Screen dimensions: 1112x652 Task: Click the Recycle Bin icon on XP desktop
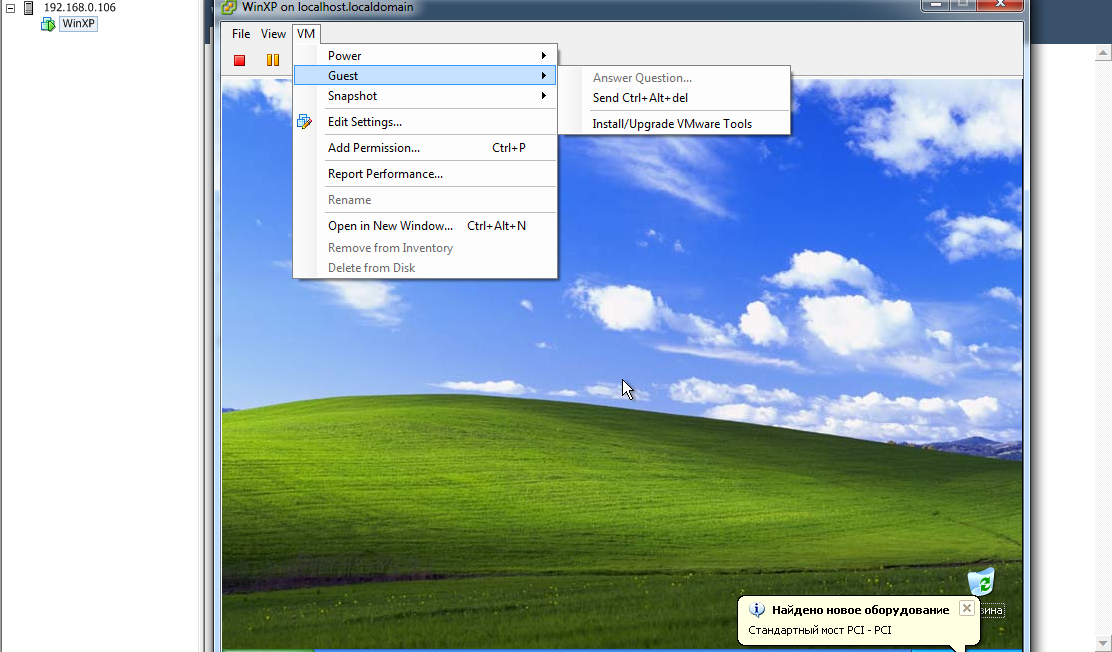pos(982,582)
